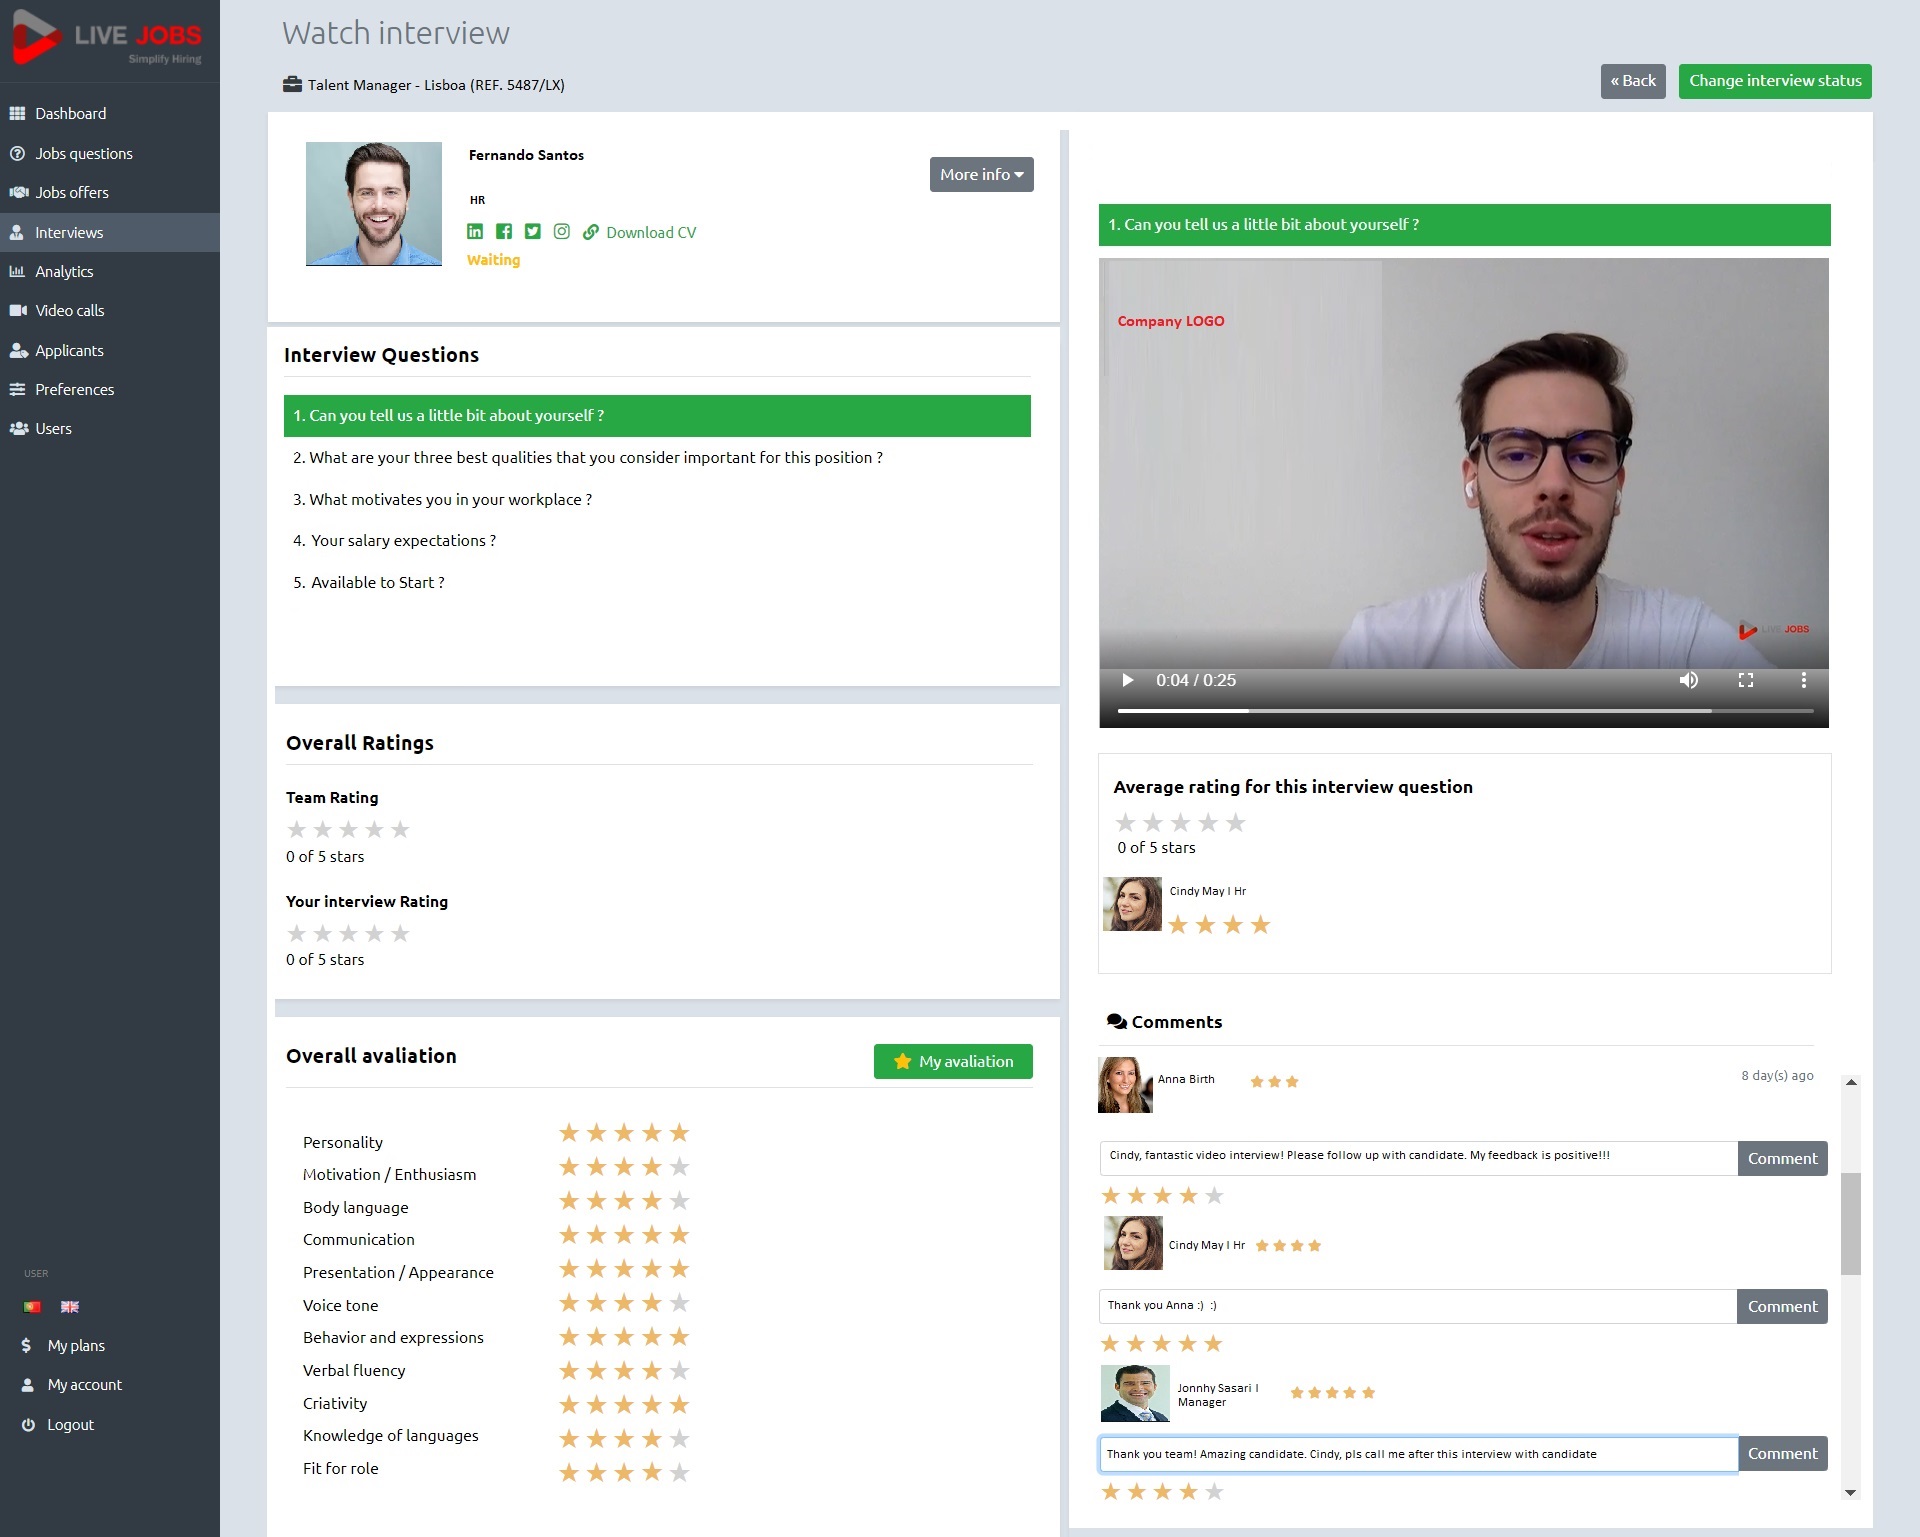
Task: Rate the interview question 4 stars
Action: click(1208, 823)
